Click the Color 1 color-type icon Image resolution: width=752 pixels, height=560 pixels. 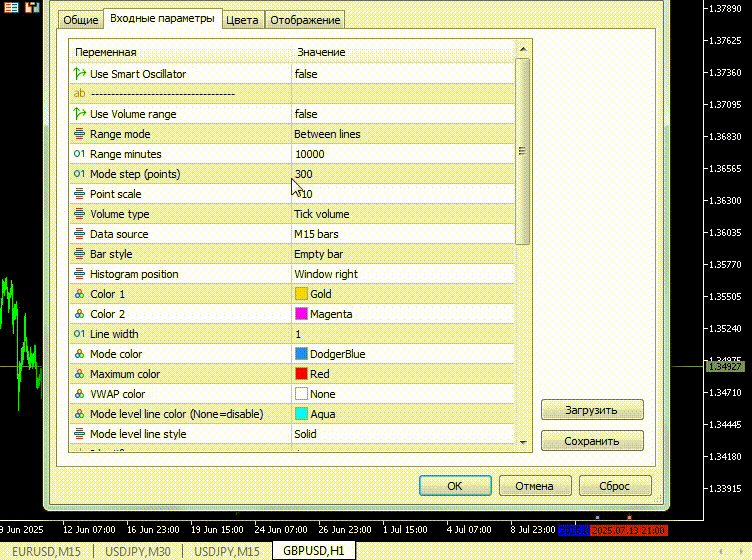pyautogui.click(x=80, y=294)
